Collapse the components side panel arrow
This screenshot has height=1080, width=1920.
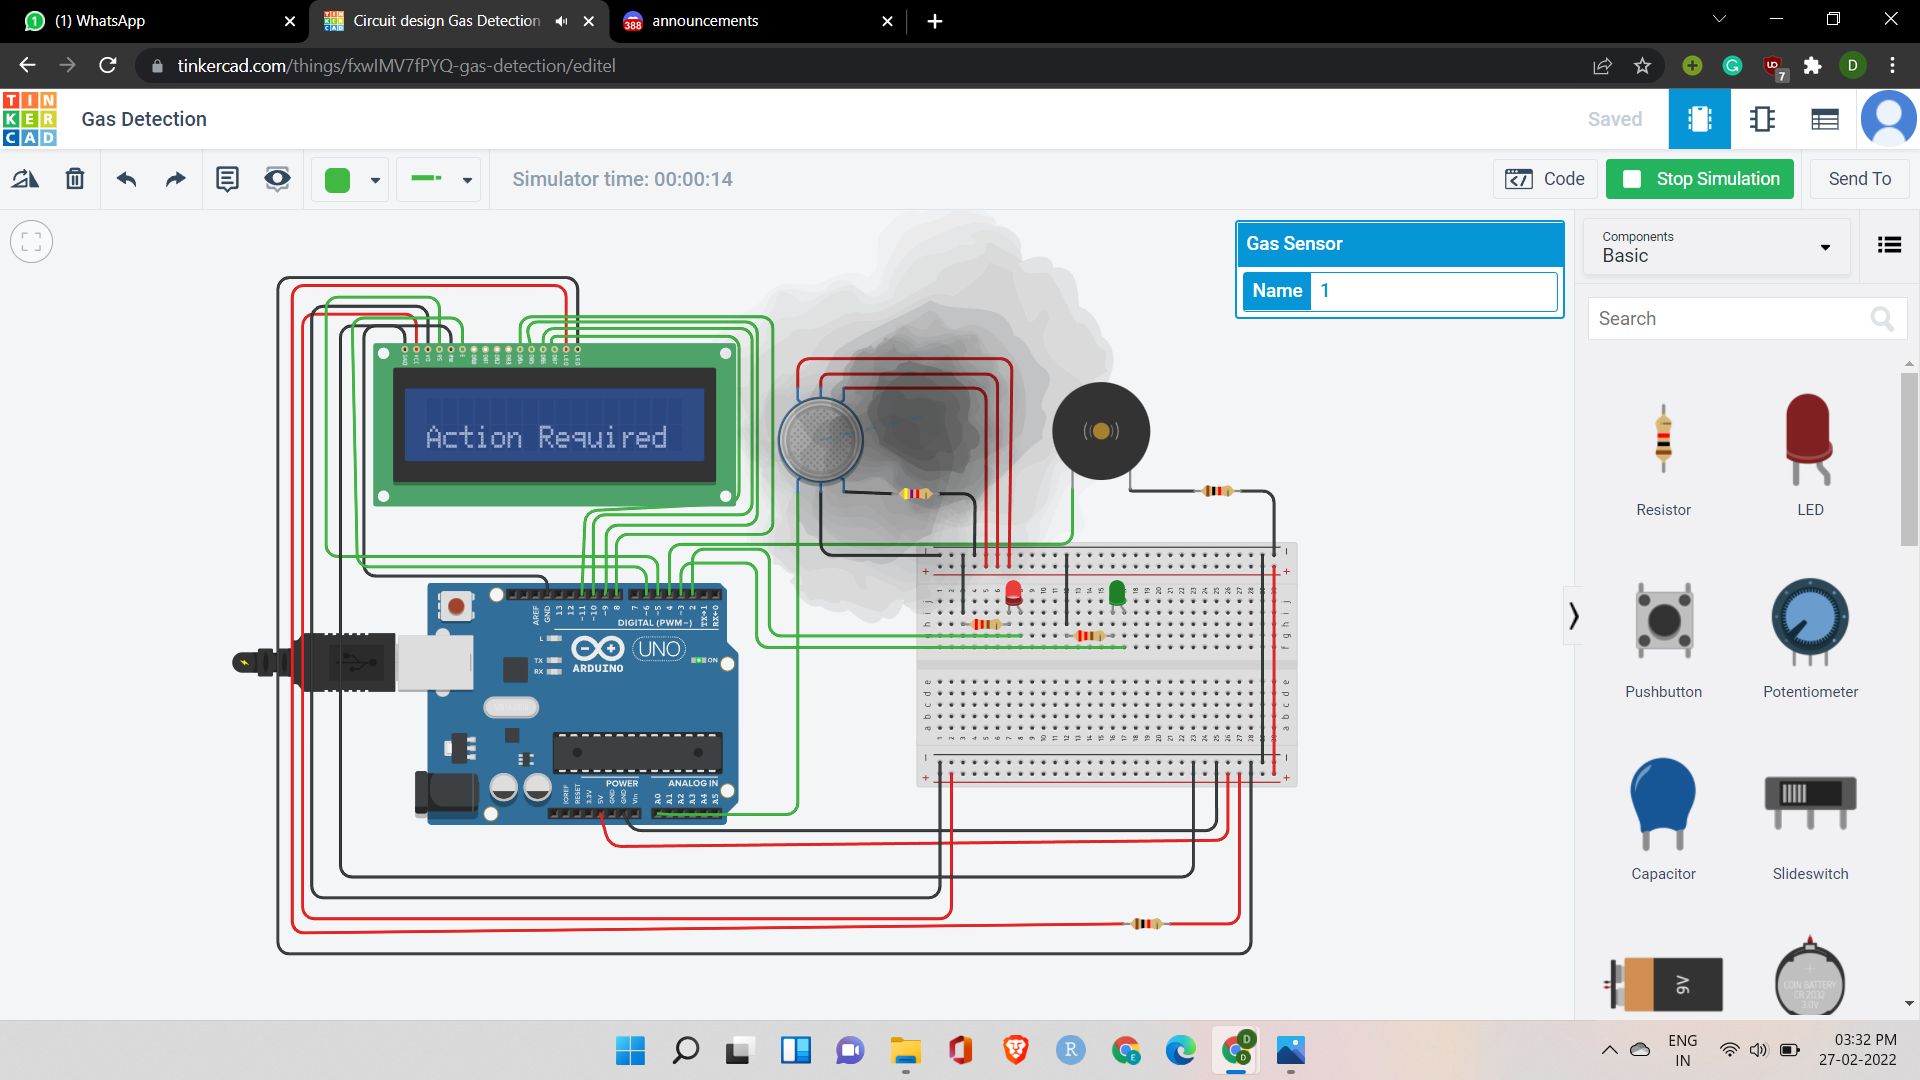coord(1573,616)
